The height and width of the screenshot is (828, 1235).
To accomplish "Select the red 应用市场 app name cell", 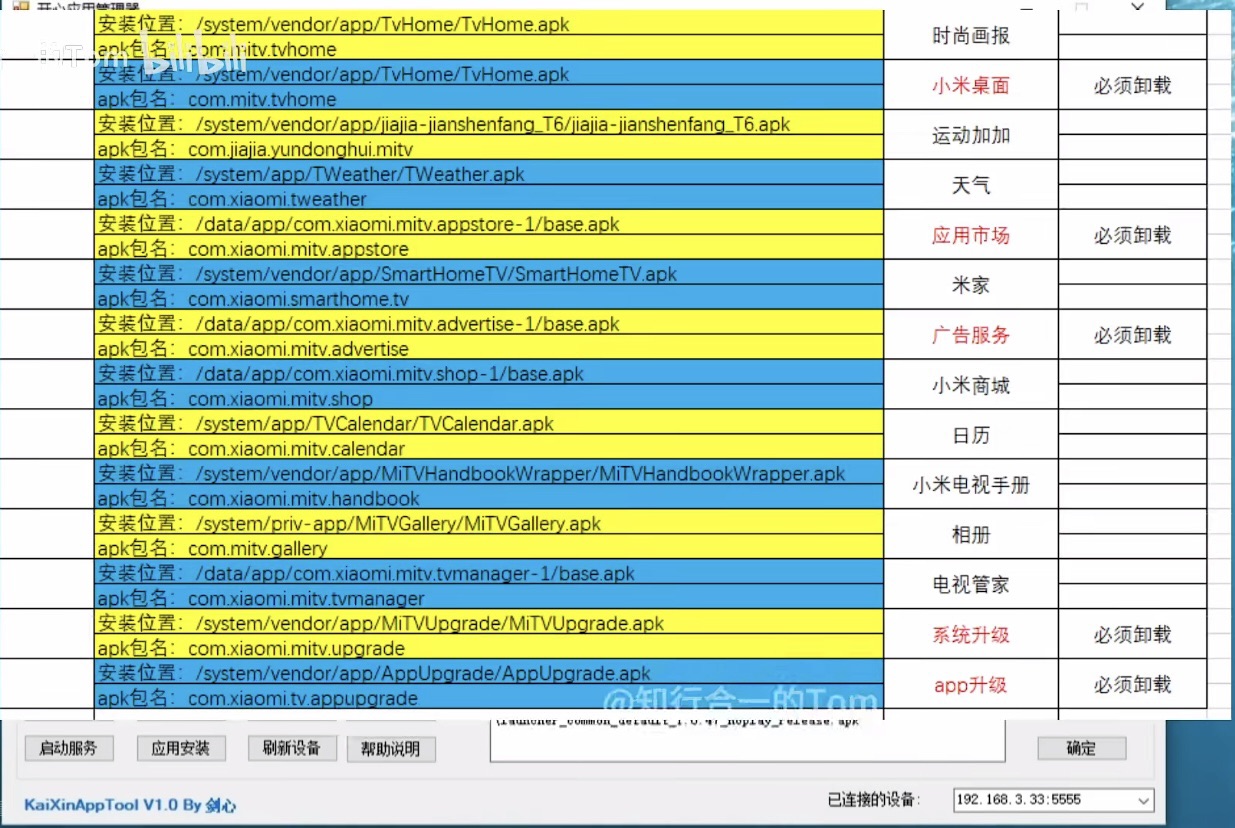I will [971, 235].
